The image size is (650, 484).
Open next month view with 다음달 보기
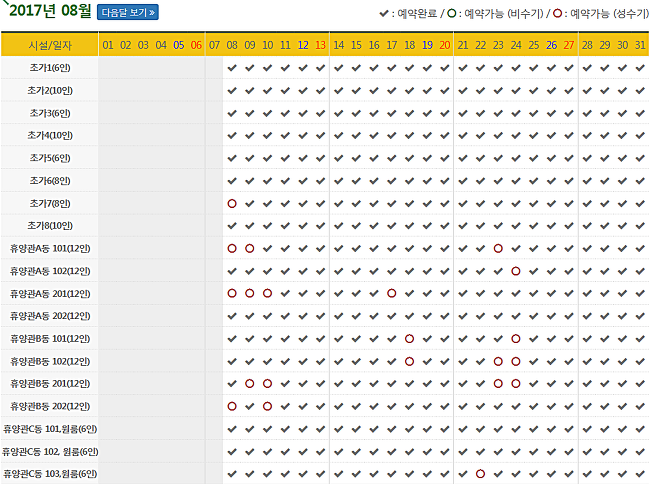[128, 12]
